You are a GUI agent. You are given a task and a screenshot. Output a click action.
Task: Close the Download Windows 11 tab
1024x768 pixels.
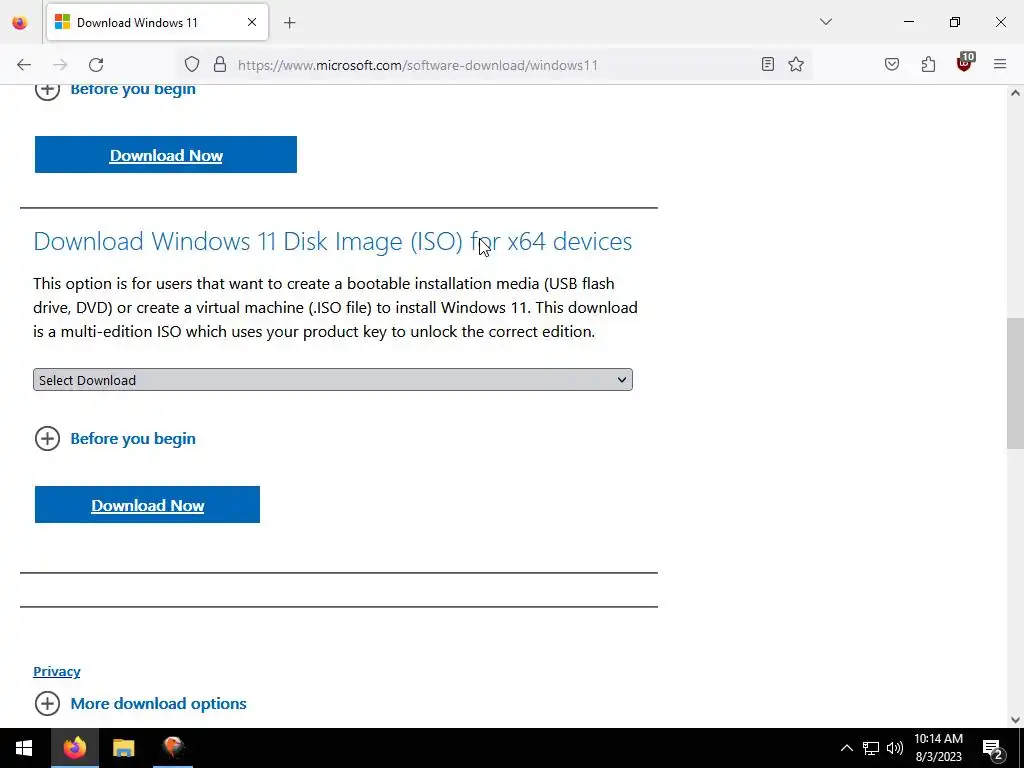(x=252, y=22)
